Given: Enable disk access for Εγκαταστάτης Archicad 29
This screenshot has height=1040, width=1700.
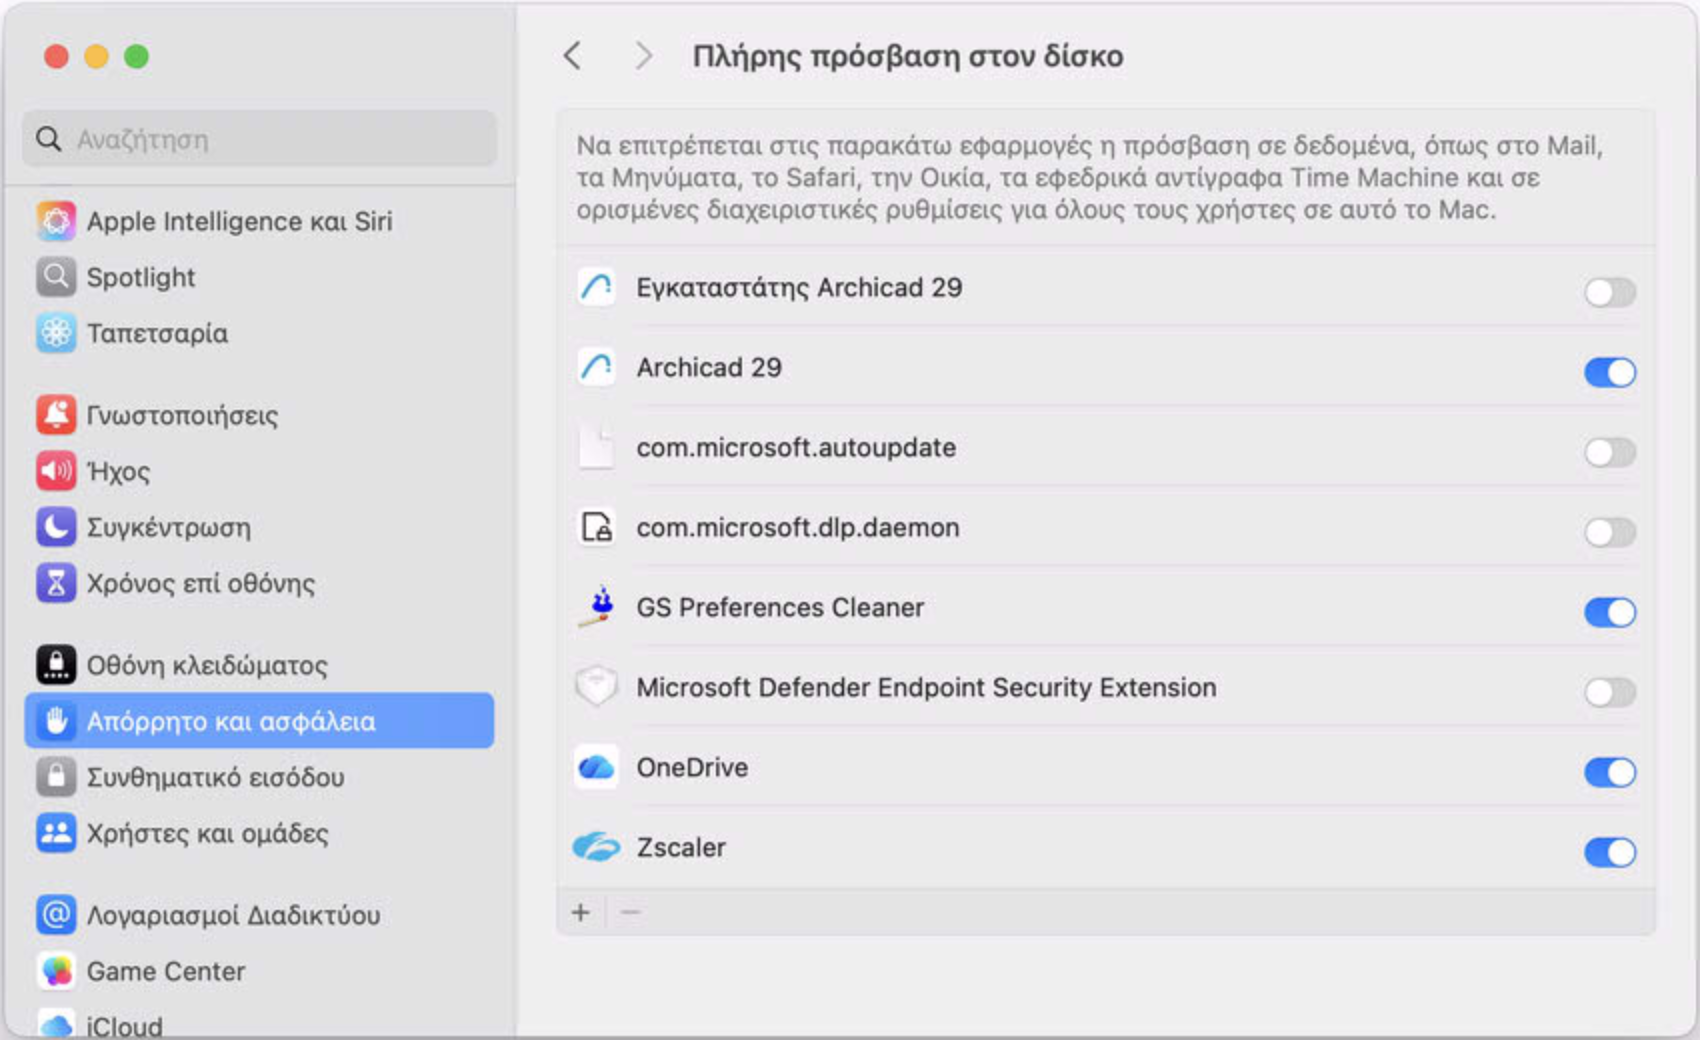Looking at the screenshot, I should pos(1610,292).
